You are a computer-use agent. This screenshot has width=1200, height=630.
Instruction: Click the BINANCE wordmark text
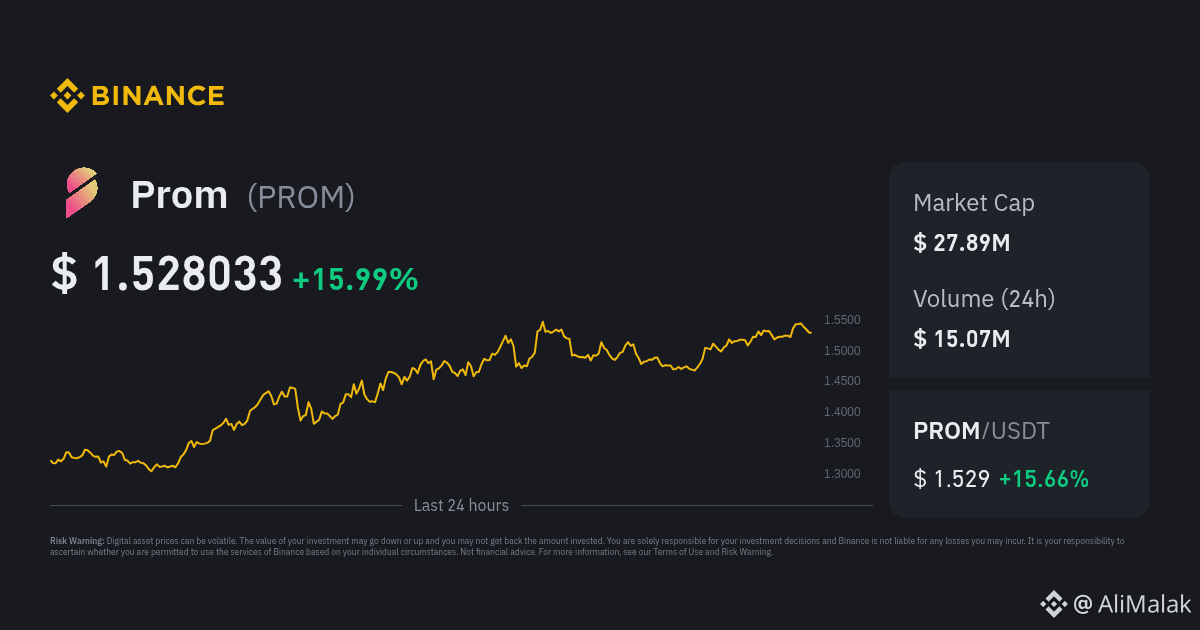[158, 96]
